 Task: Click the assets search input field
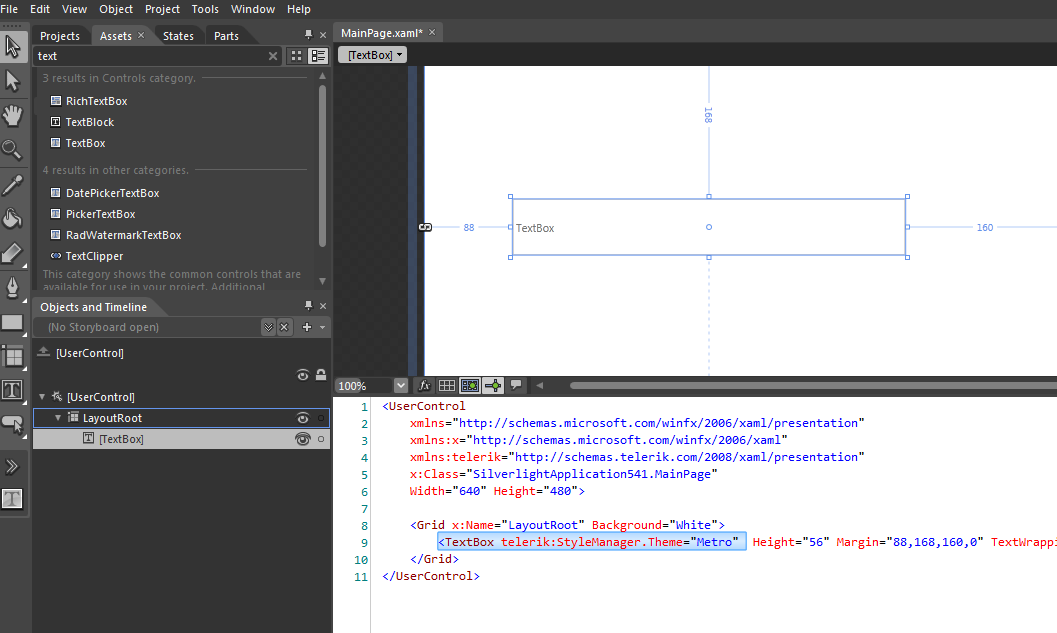click(150, 56)
